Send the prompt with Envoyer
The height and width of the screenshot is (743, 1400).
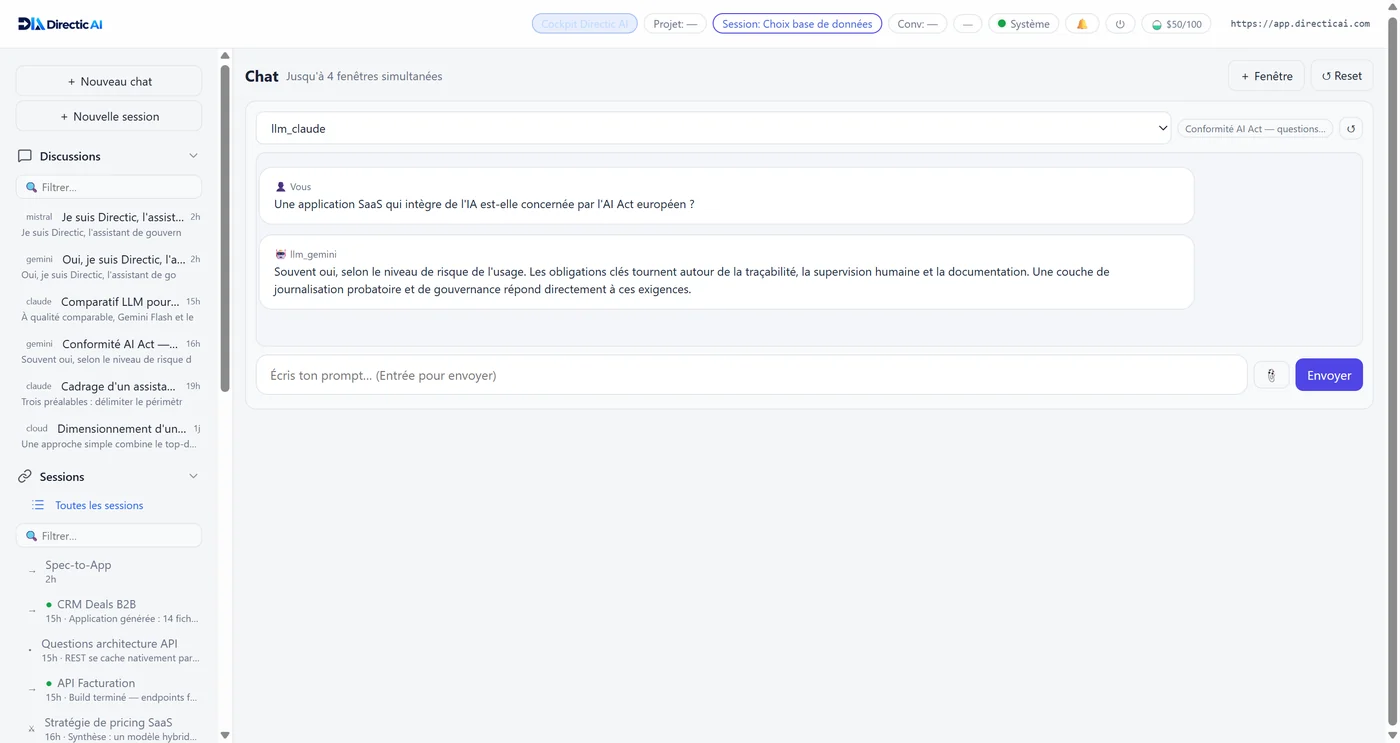1329,375
